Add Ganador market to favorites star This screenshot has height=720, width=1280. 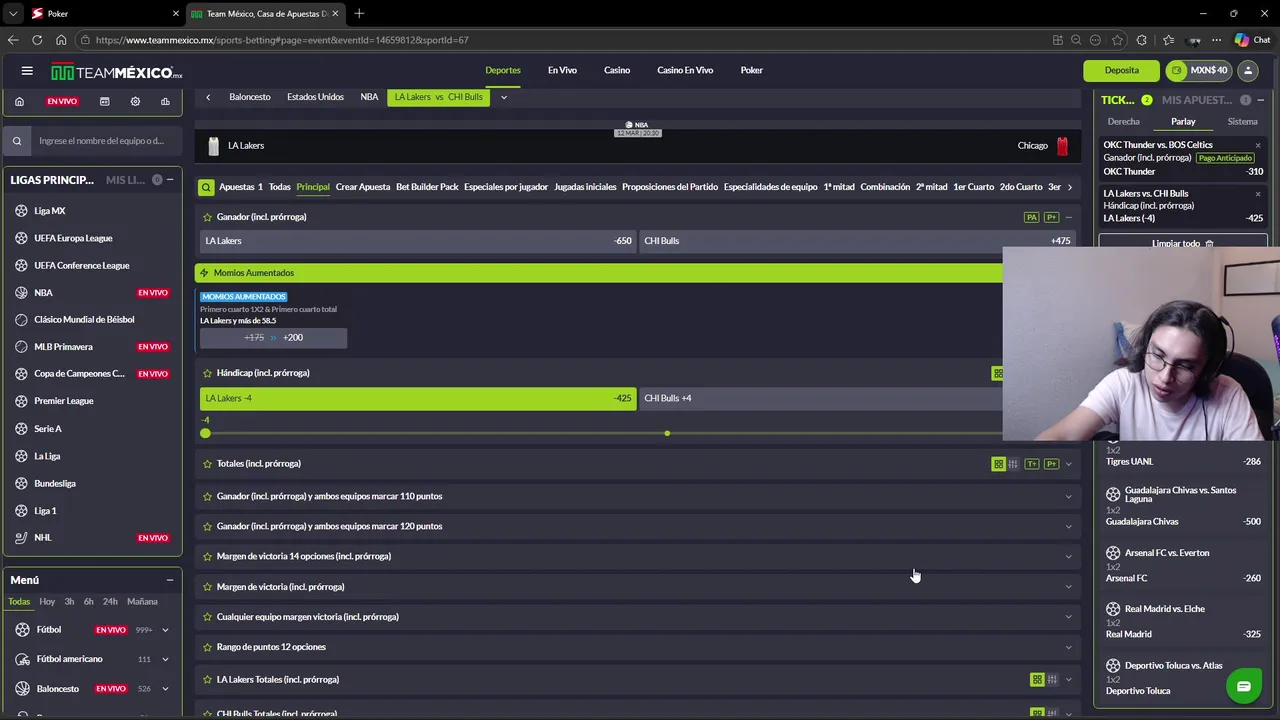pyautogui.click(x=207, y=217)
